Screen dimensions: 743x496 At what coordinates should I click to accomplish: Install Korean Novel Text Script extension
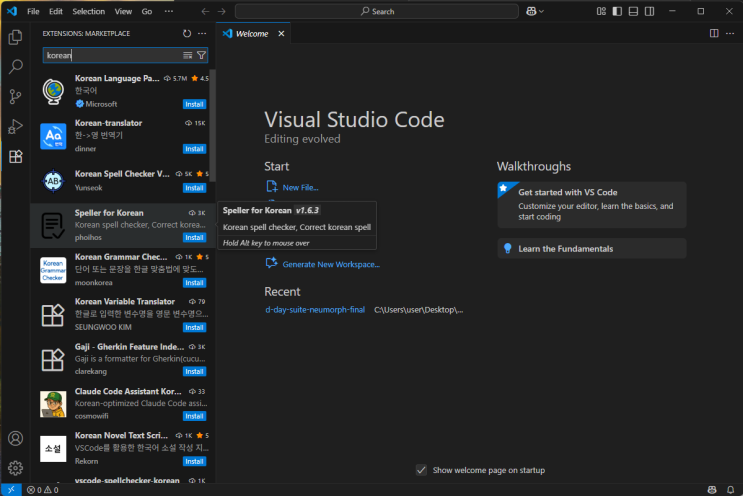point(194,461)
